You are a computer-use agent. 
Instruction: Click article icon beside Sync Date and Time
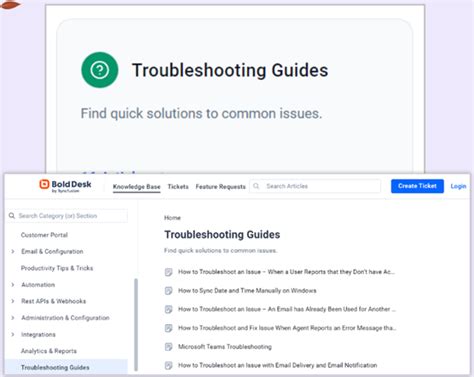(x=169, y=291)
